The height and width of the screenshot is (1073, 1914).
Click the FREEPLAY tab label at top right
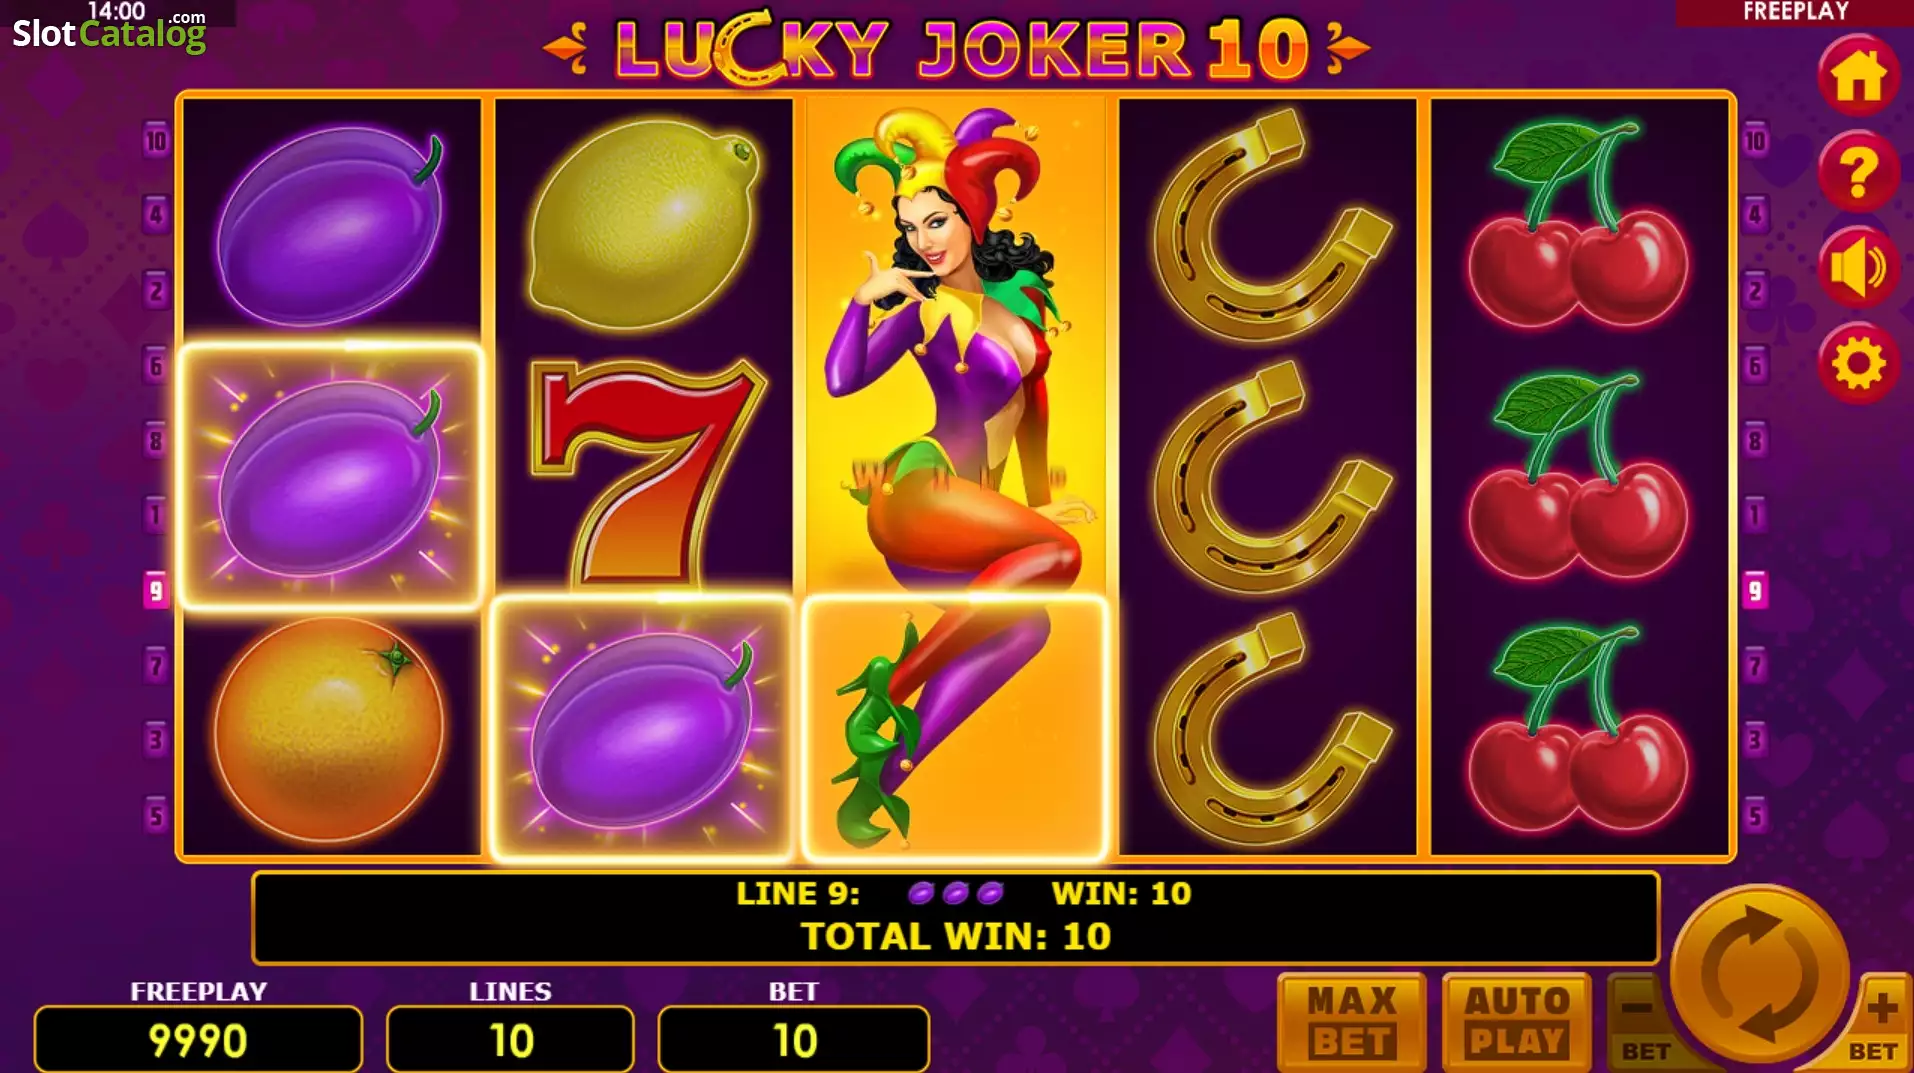click(x=1796, y=12)
